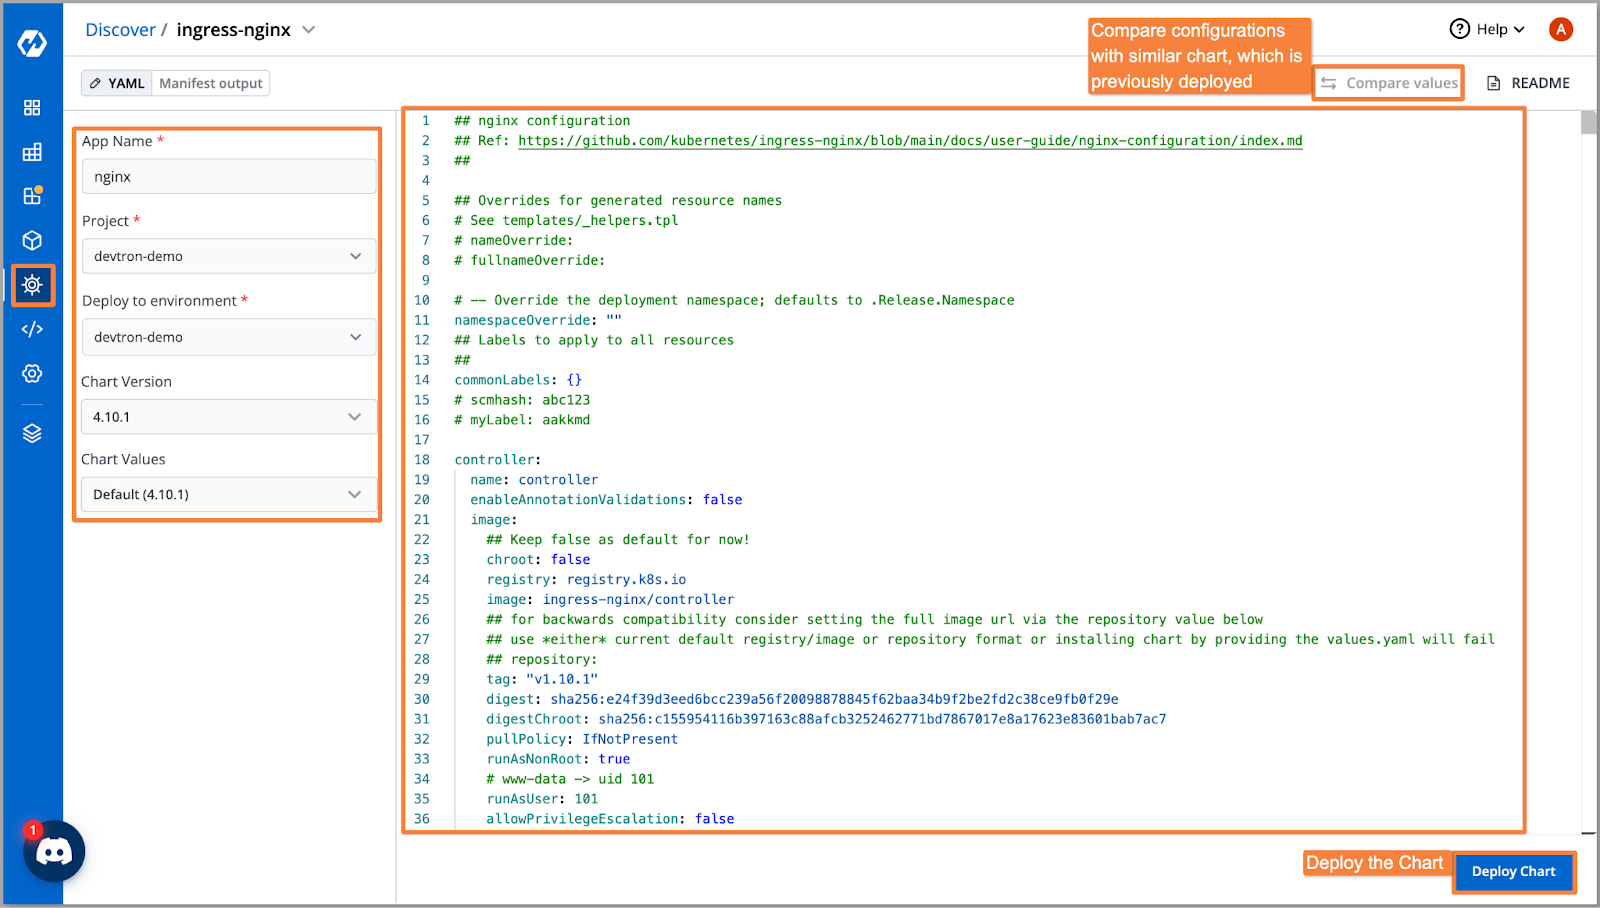Click the Help question mark icon
Viewport: 1600px width, 908px height.
coord(1459,29)
